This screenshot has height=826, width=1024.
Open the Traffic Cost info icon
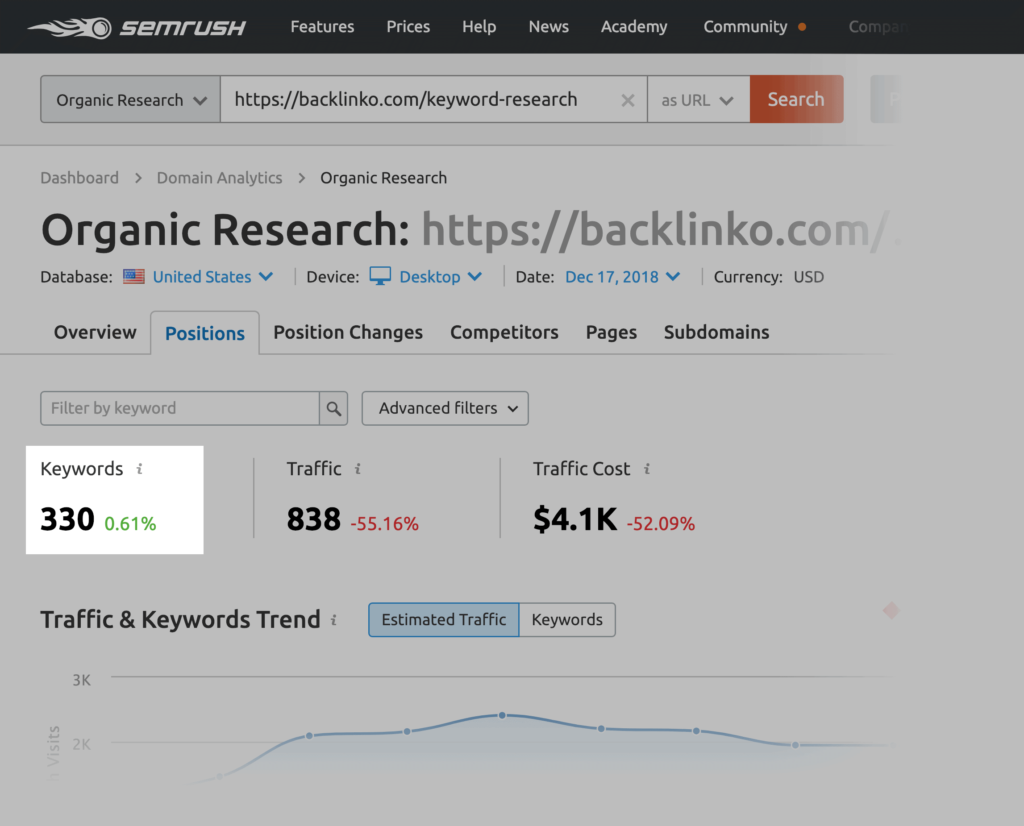[x=647, y=469]
